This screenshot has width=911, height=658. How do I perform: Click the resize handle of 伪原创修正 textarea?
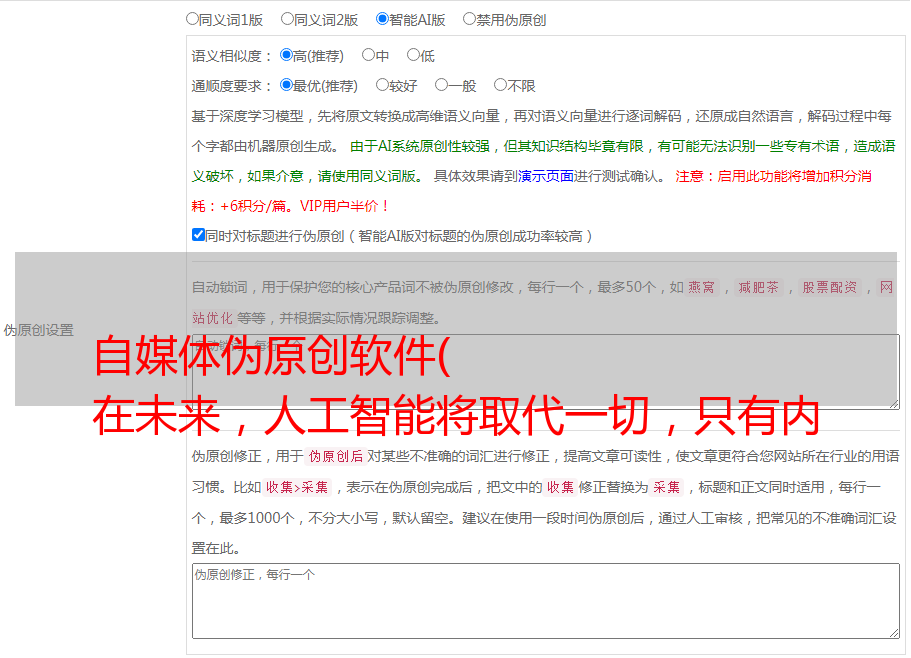pos(894,633)
